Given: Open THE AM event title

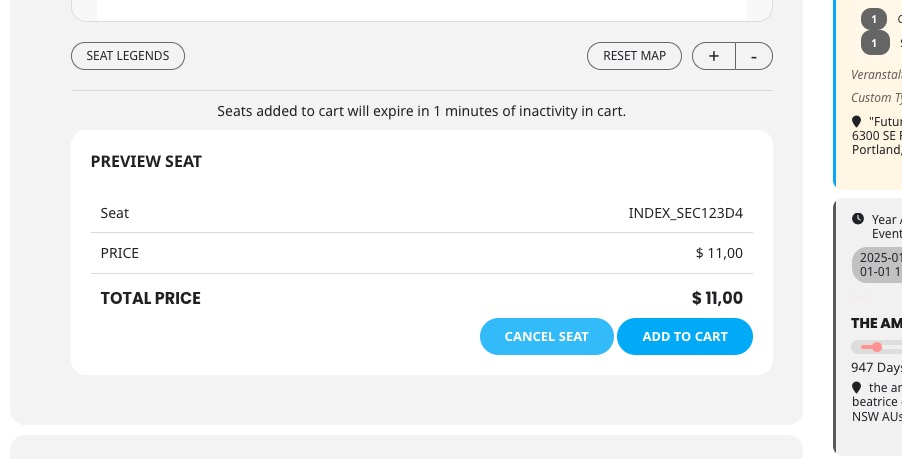Looking at the screenshot, I should coord(876,323).
